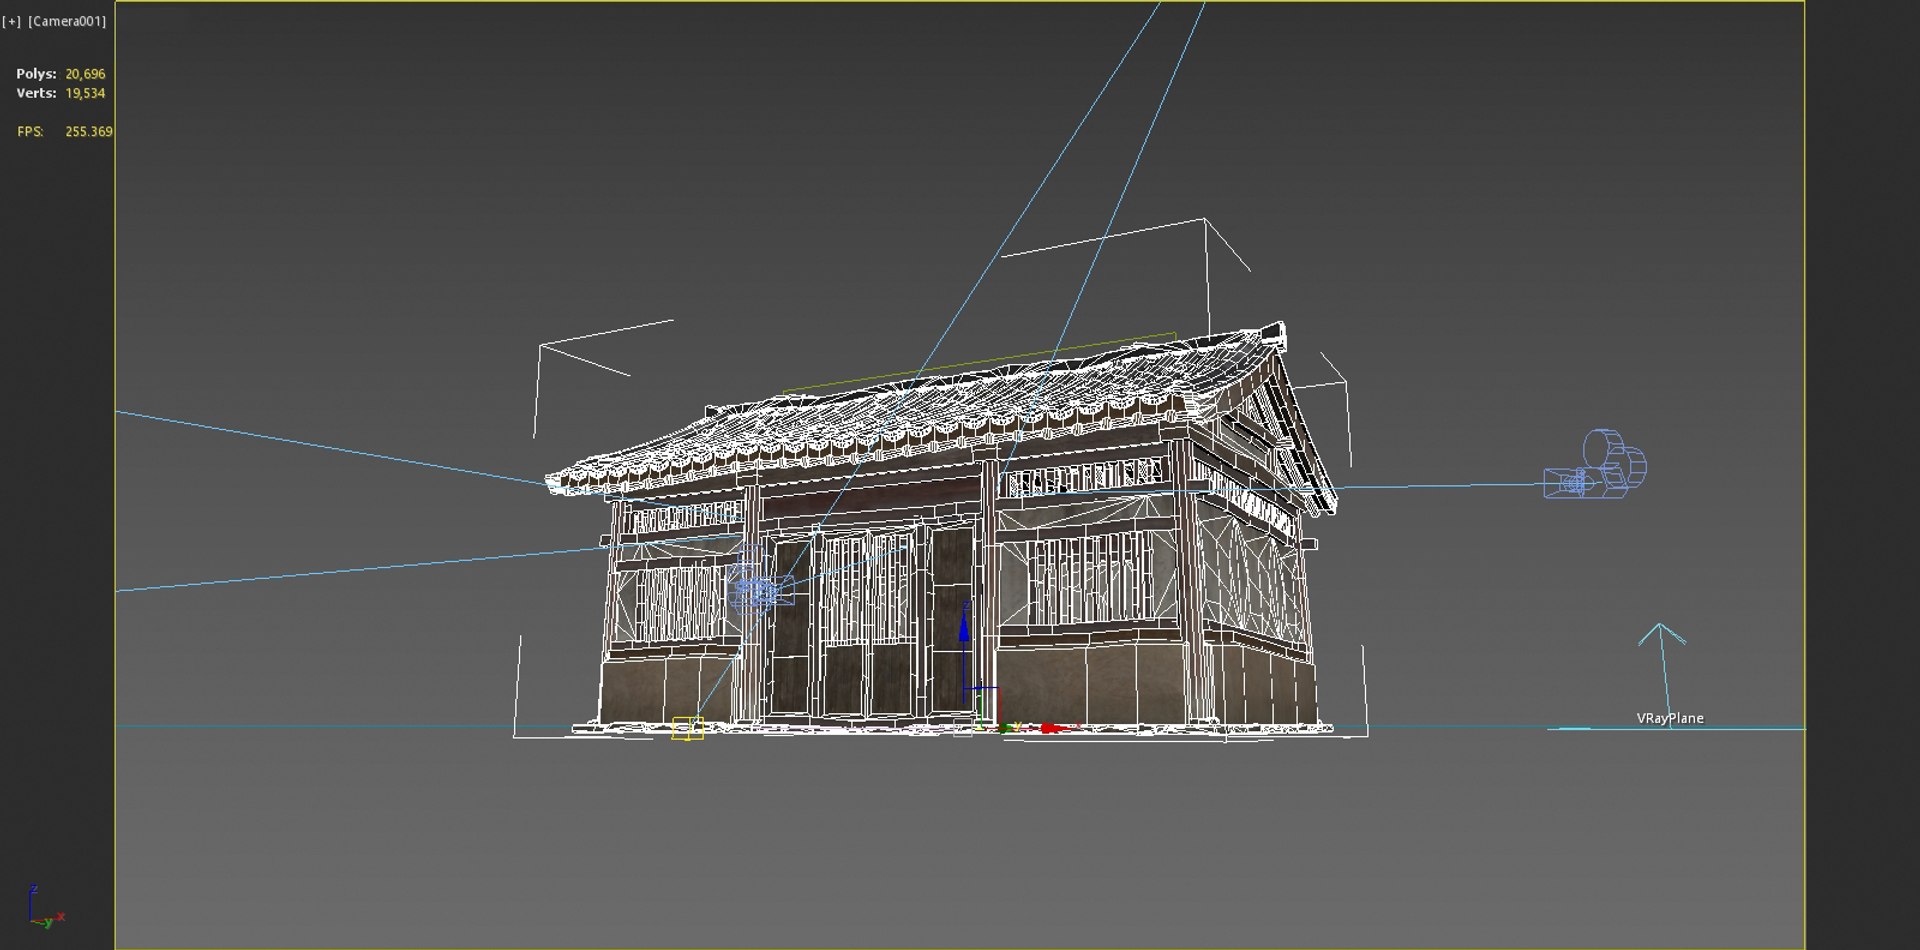Select the camera gizmo right of the roof
Viewport: 1920px width, 950px height.
click(x=1595, y=465)
